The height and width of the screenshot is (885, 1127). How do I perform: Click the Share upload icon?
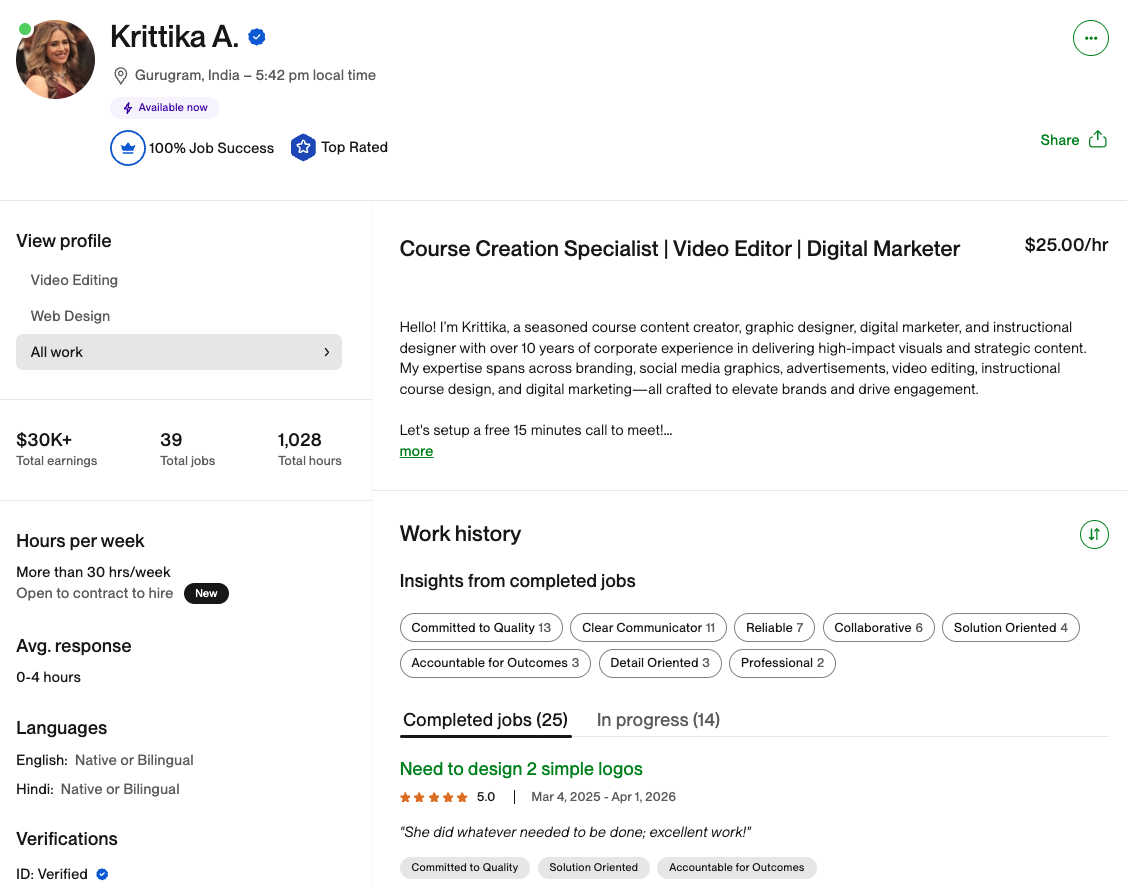point(1097,139)
